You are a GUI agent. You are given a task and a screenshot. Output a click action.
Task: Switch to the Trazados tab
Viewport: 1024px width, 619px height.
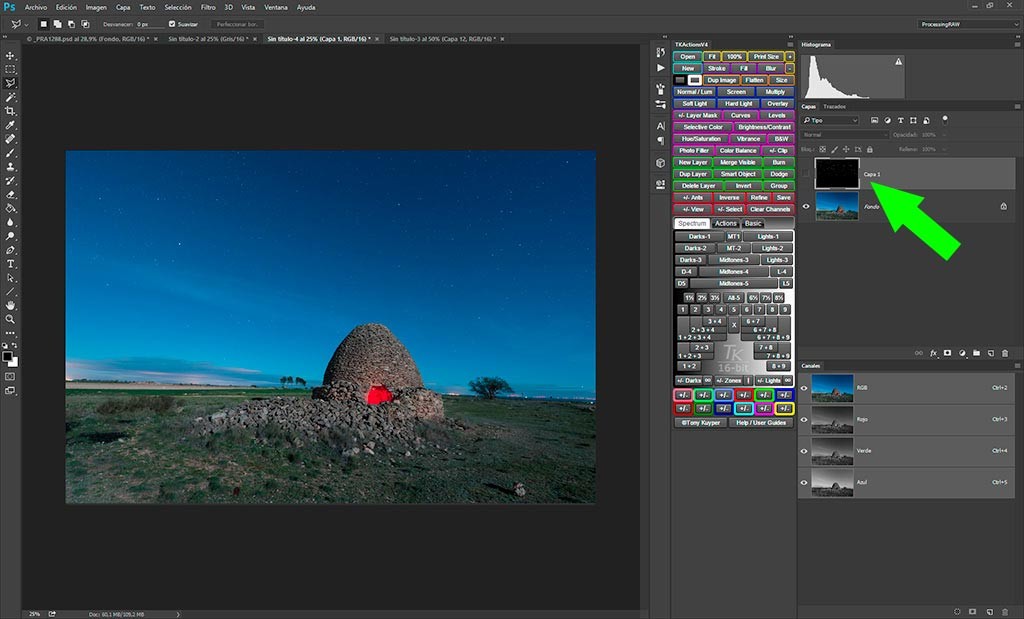(x=834, y=106)
